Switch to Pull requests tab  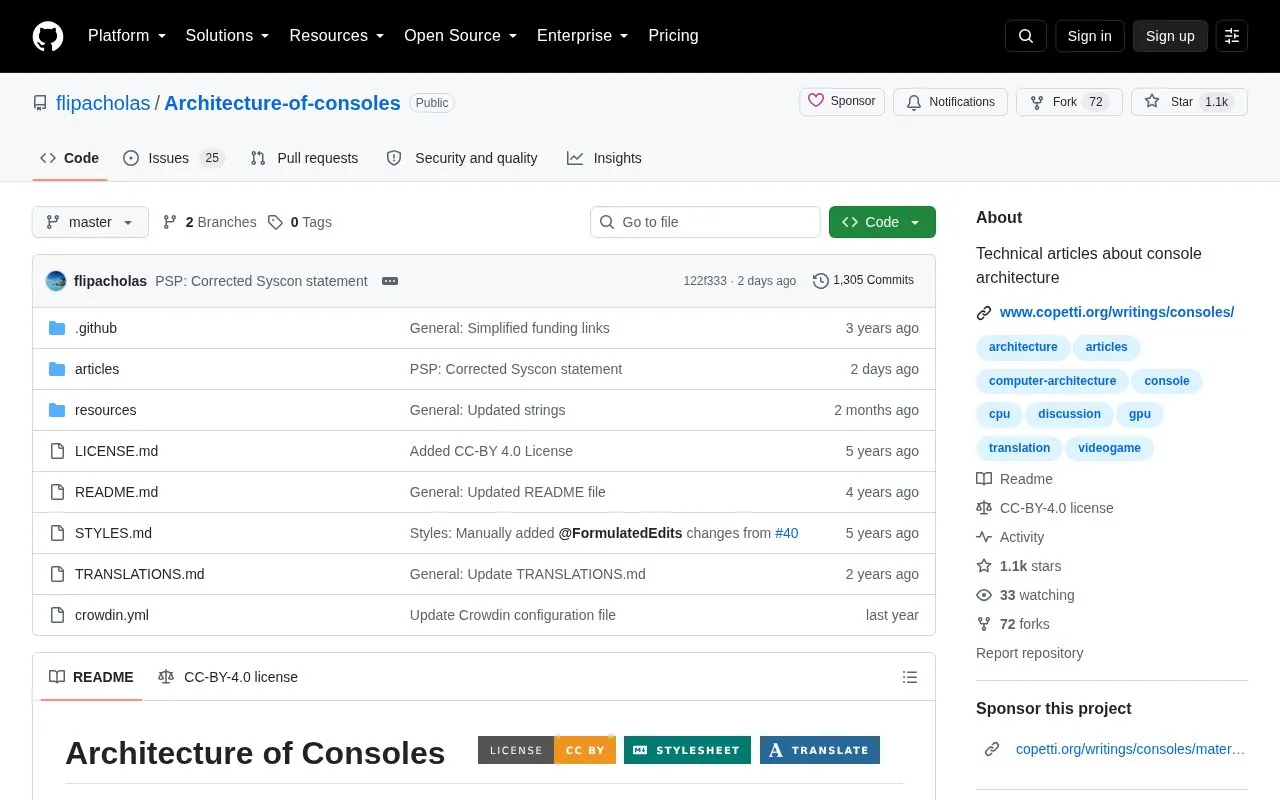pyautogui.click(x=304, y=158)
